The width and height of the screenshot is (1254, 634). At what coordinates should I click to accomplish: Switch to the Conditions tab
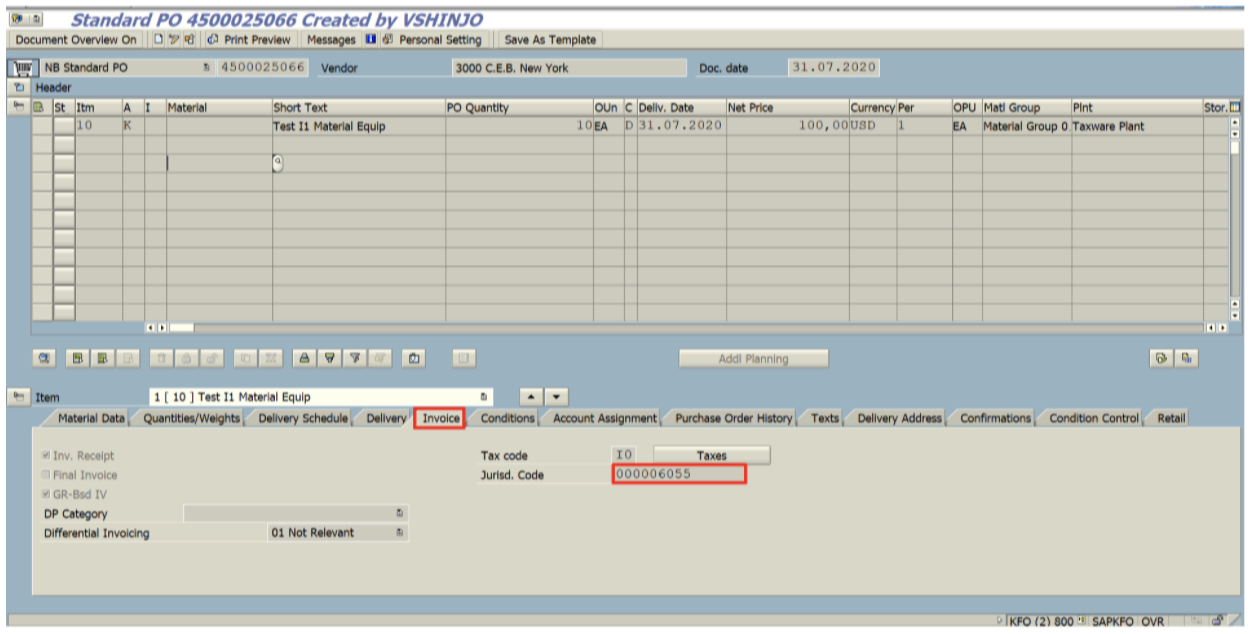point(507,418)
